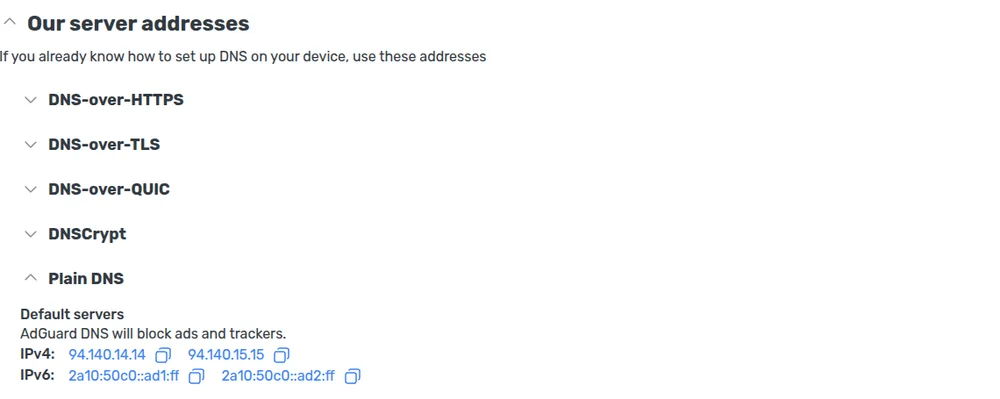This screenshot has height=399, width=1000.
Task: Open the DNS-over-HTTPS section title
Action: click(116, 100)
